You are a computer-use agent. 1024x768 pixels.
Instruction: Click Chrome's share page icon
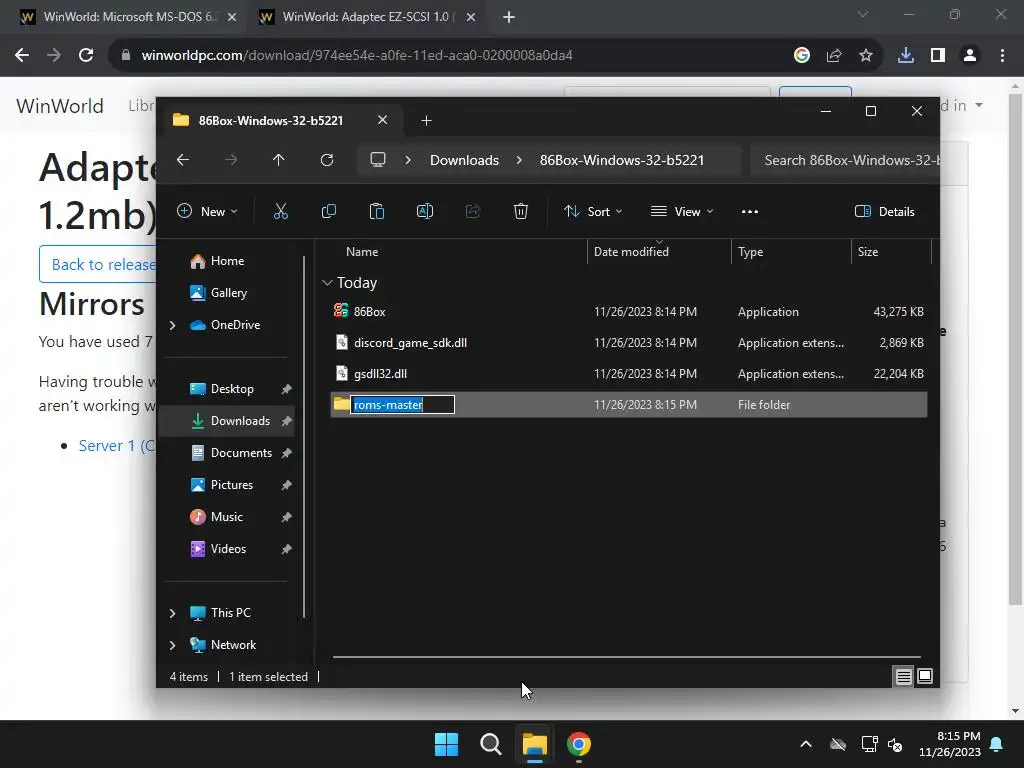coord(834,56)
